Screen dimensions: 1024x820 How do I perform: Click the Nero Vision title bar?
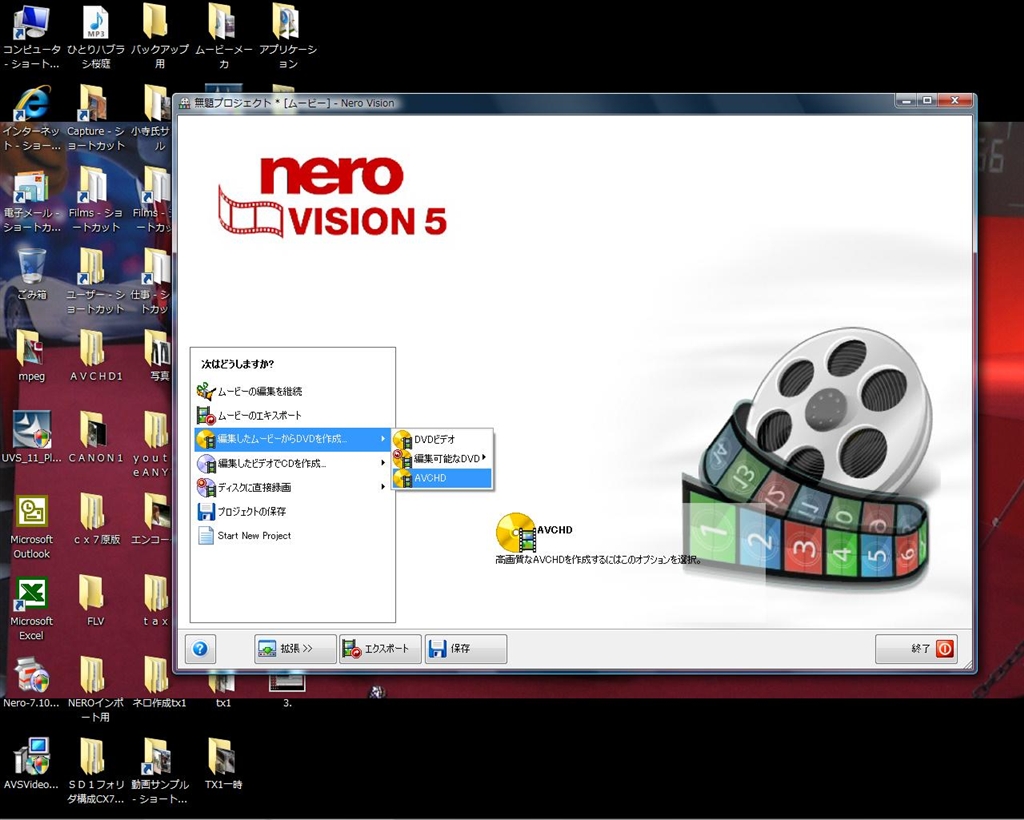[x=532, y=102]
